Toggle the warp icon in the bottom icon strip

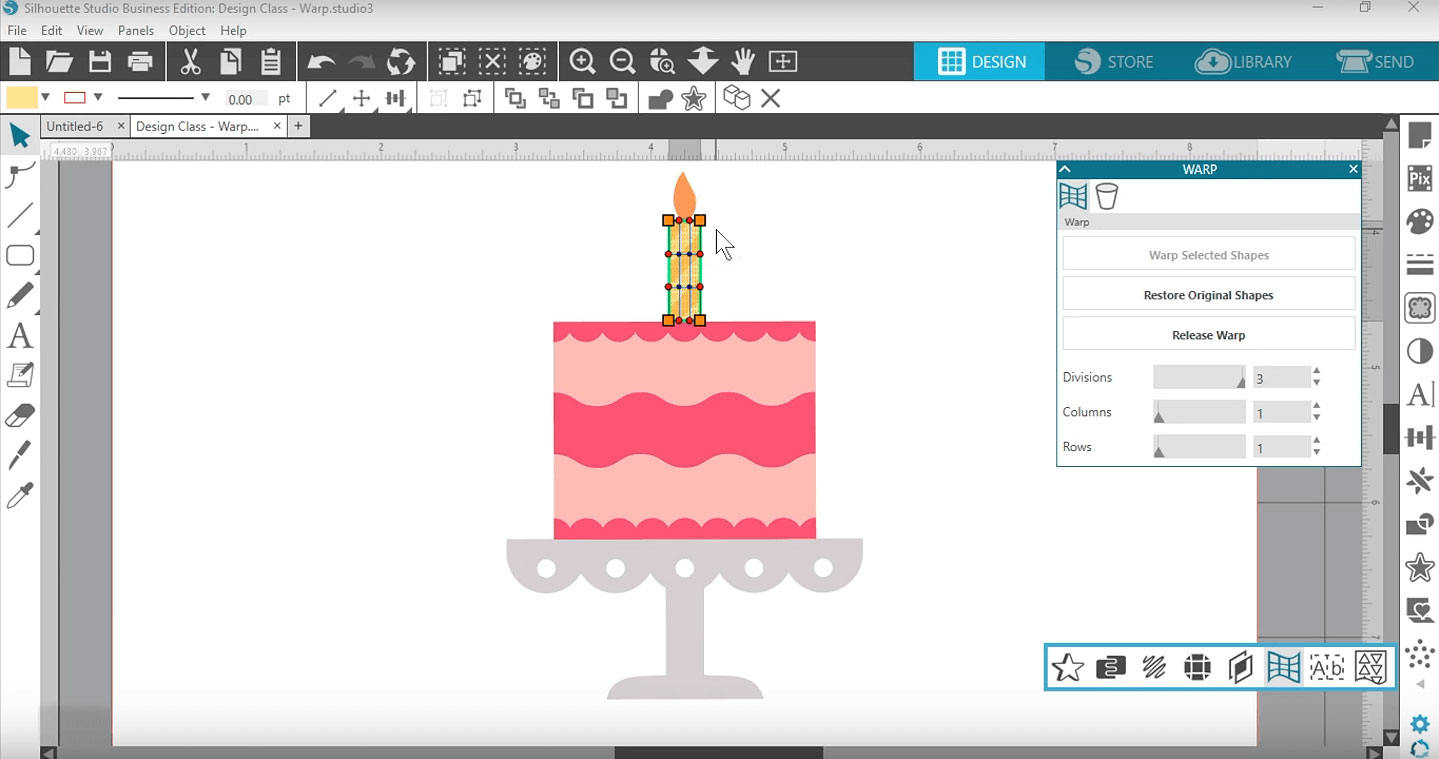1283,667
